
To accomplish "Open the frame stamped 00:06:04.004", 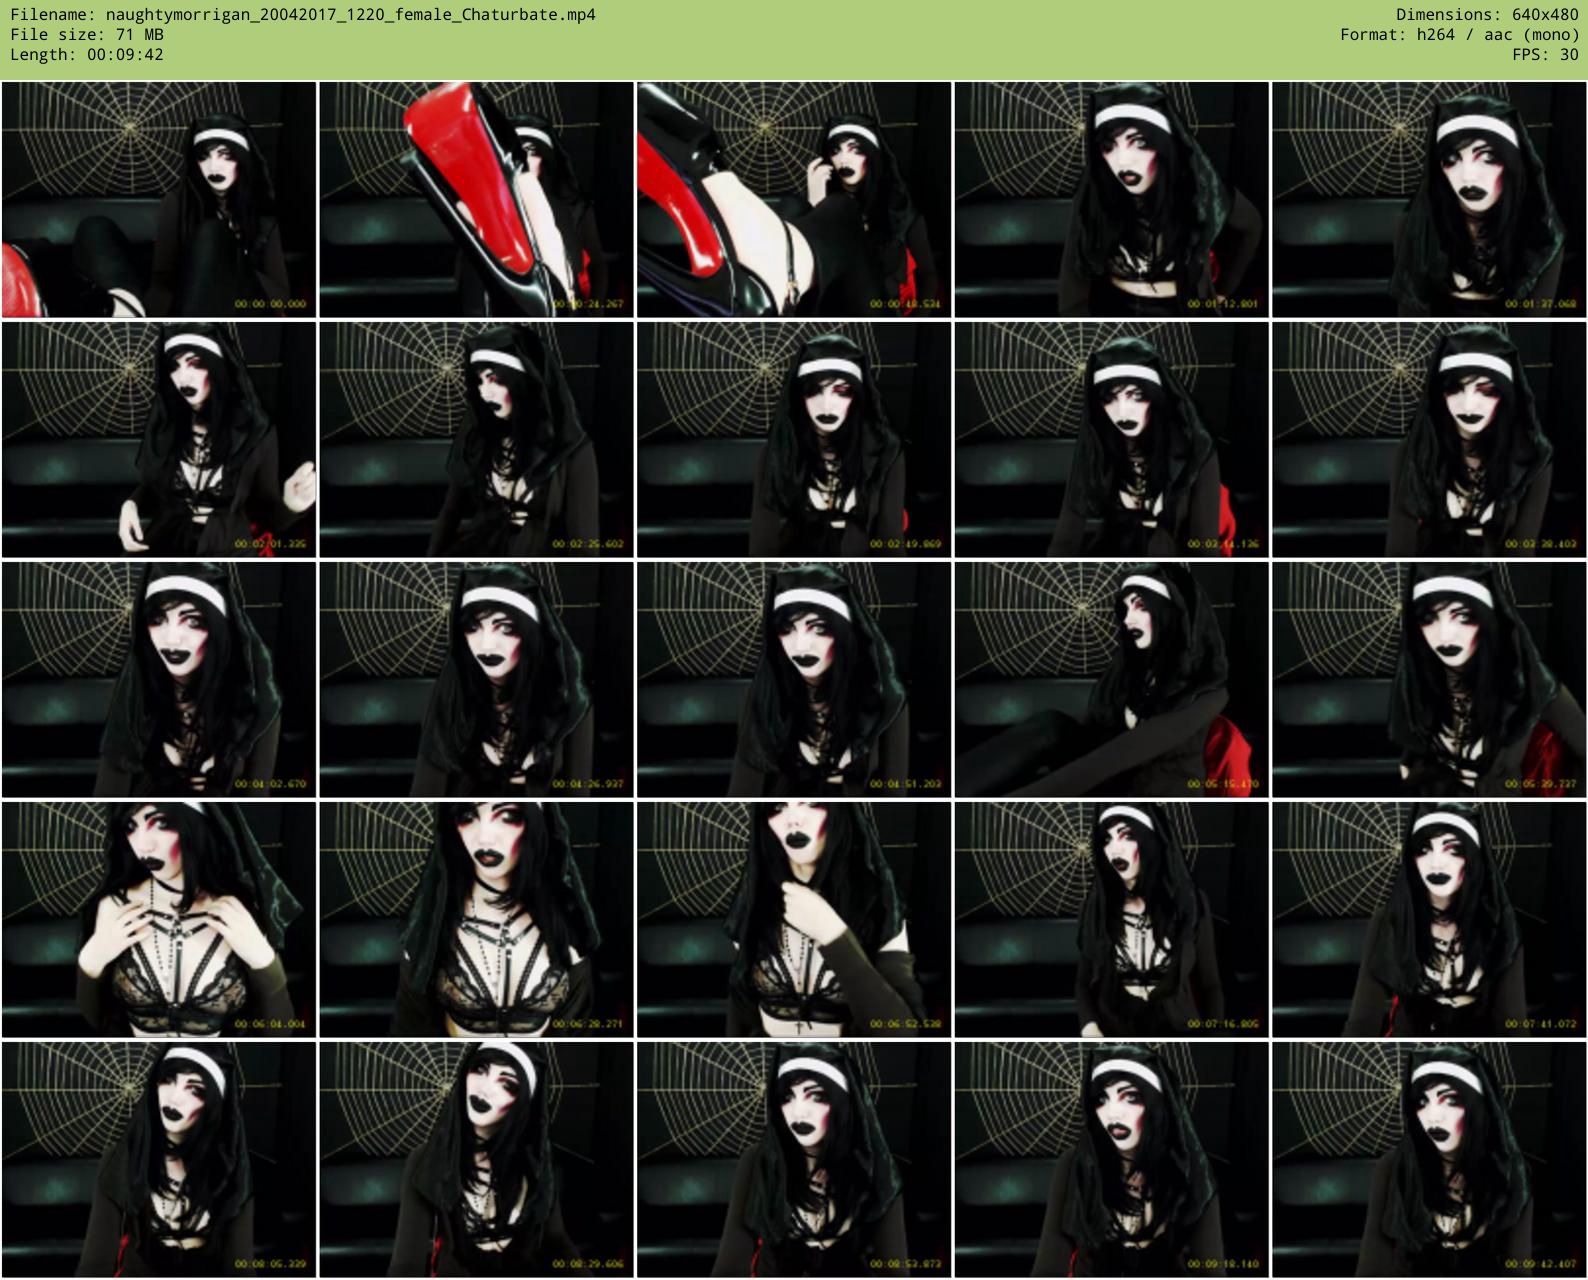I will (159, 919).
